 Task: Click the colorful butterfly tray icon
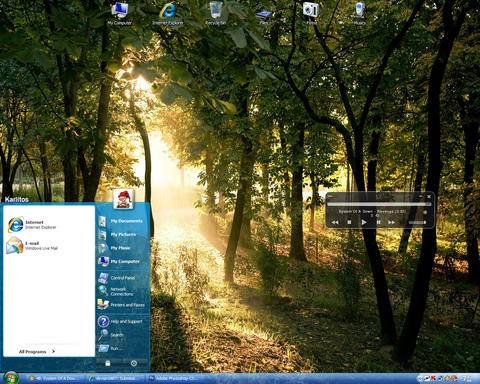(x=454, y=378)
